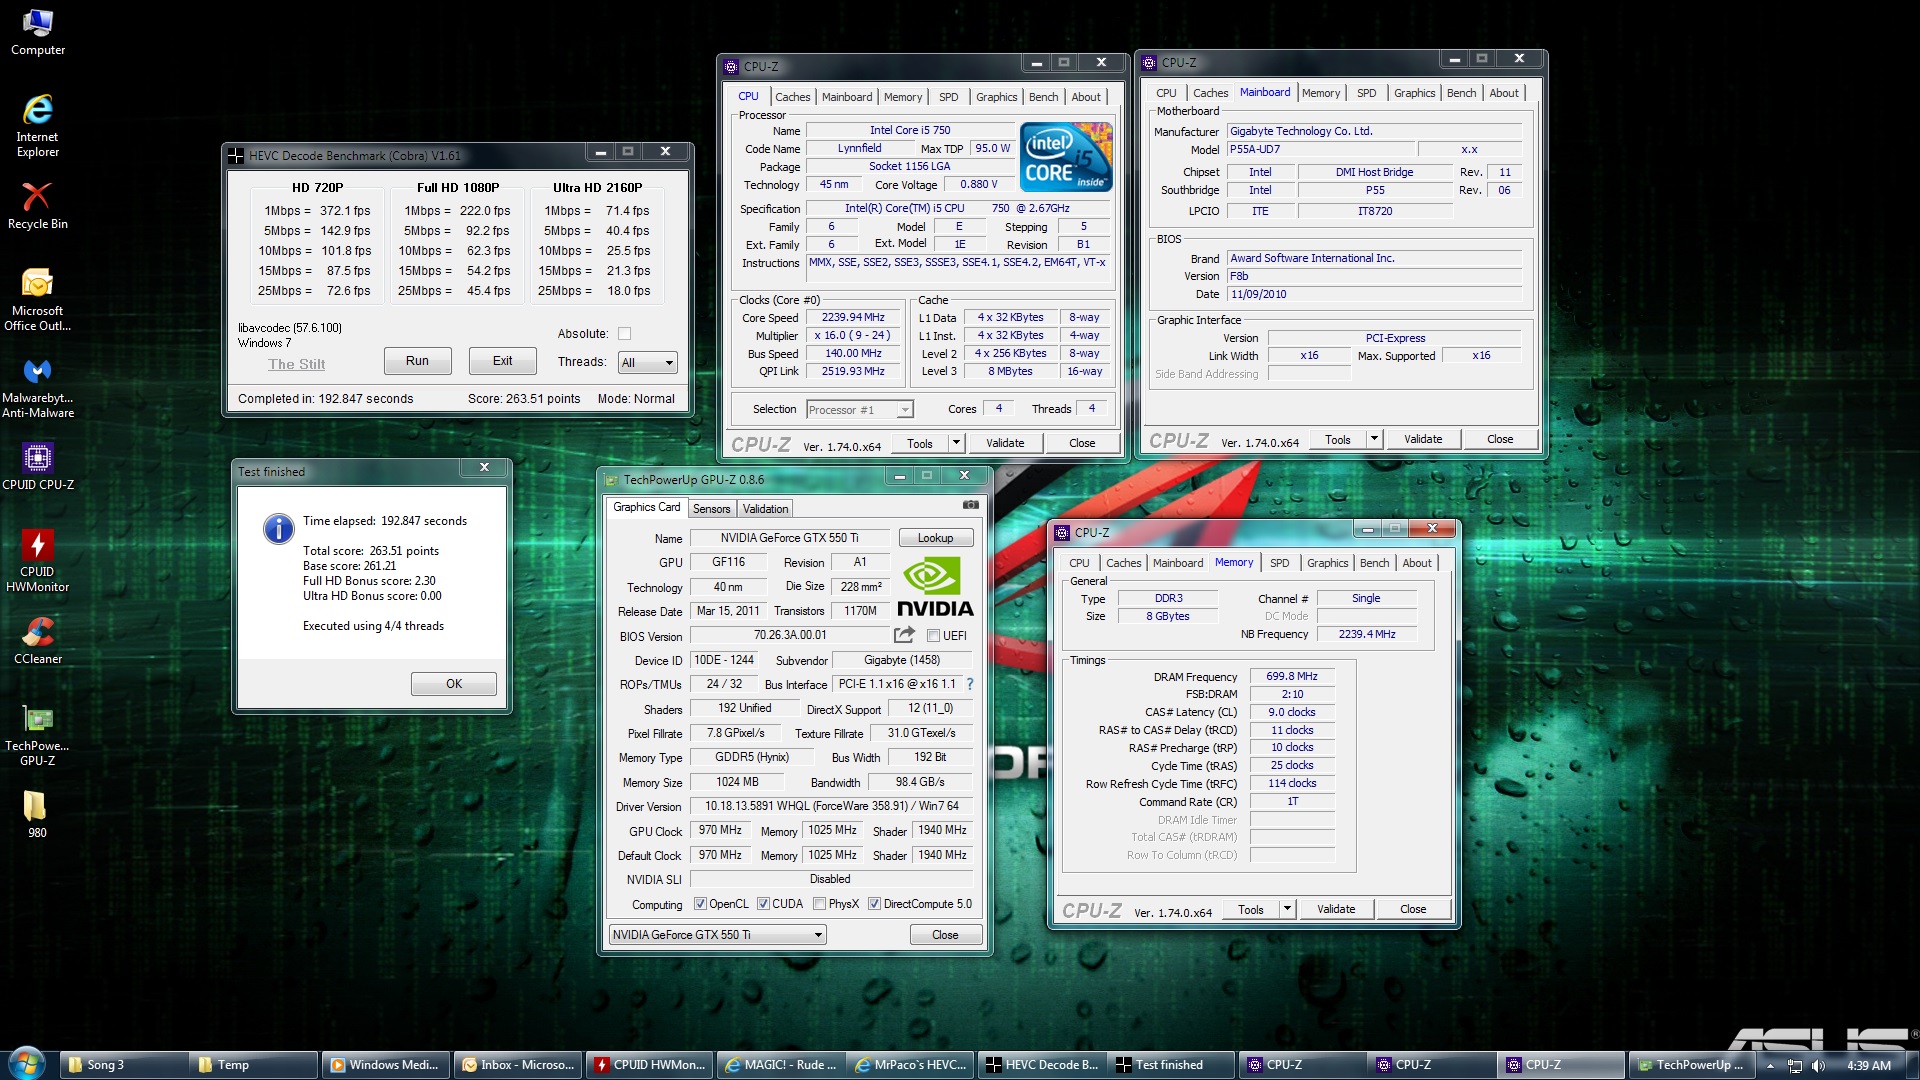Switch to Sensors tab in GPU-Z
The width and height of the screenshot is (1920, 1080).
tap(711, 509)
